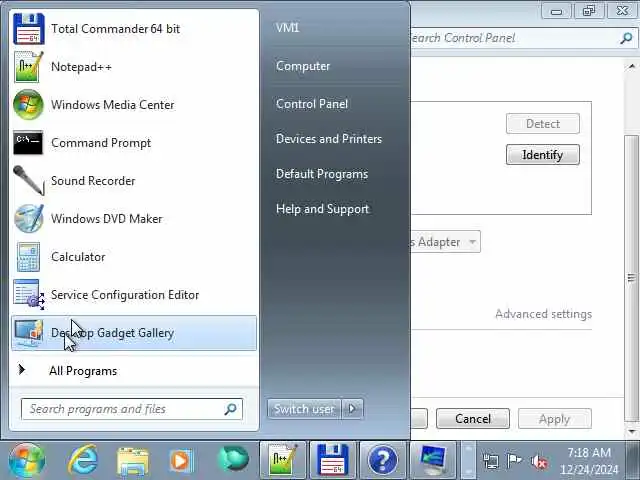This screenshot has height=480, width=640.
Task: Click Cancel in display settings window
Action: click(x=473, y=419)
